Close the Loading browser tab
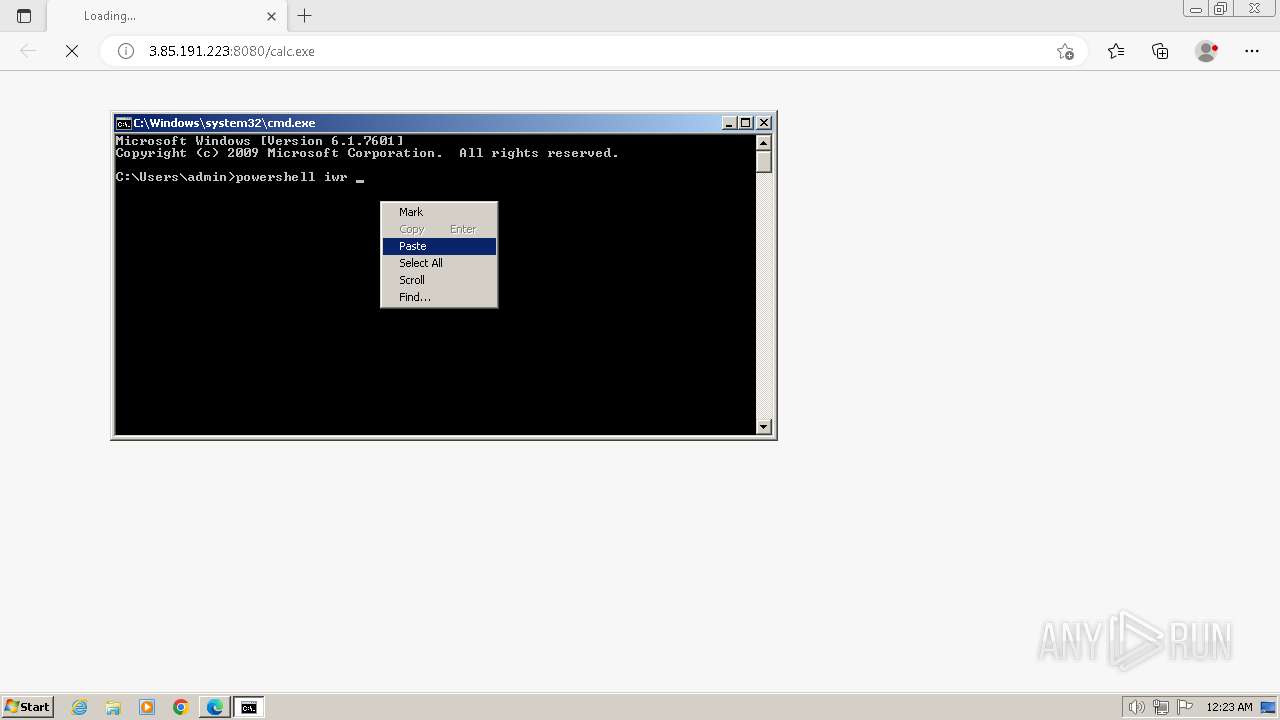Viewport: 1280px width, 720px height. pos(271,16)
